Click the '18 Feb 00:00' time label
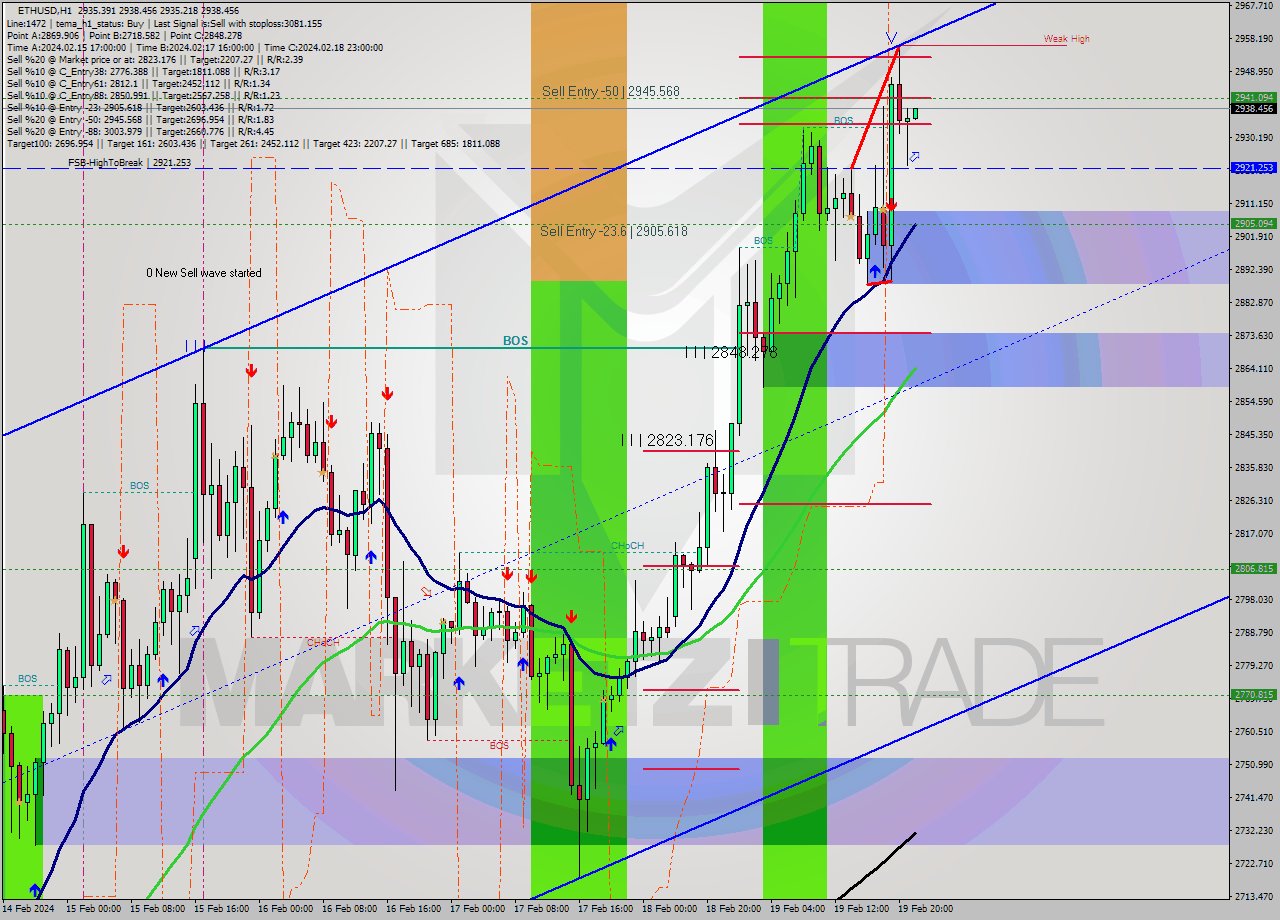This screenshot has width=1280, height=920. coord(669,909)
